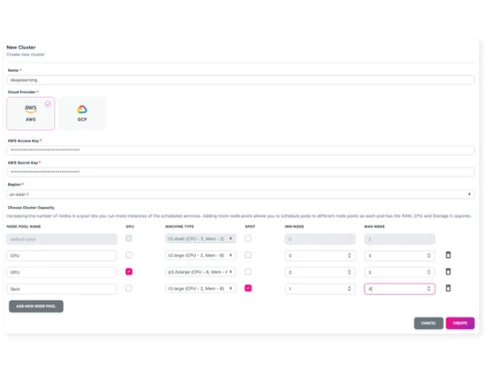Image resolution: width=500 pixels, height=375 pixels.
Task: Tick the Spot checkbox for default-pool row
Action: [x=248, y=238]
